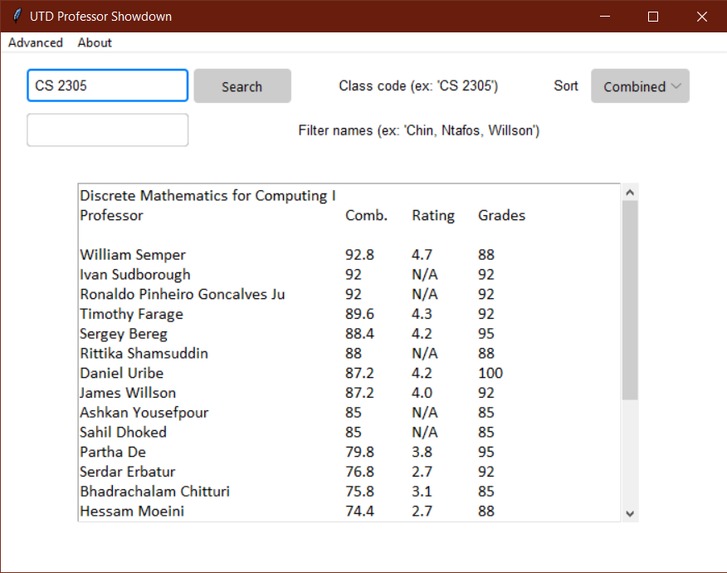
Task: Click the 89.6 combined score value
Action: tap(359, 314)
